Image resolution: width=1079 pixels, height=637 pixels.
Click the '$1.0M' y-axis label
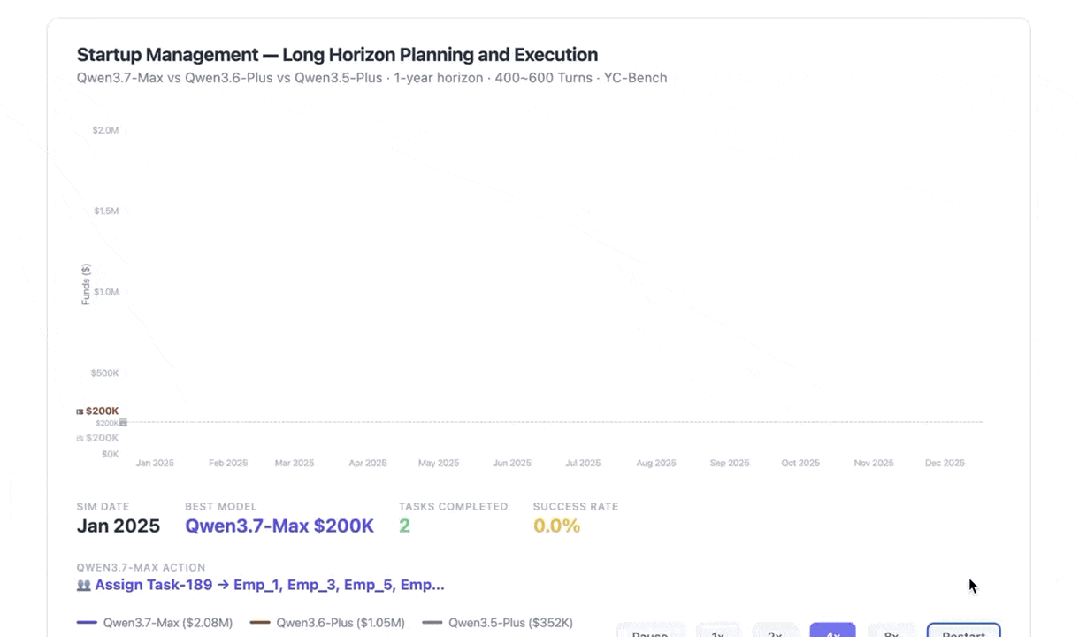pos(107,292)
